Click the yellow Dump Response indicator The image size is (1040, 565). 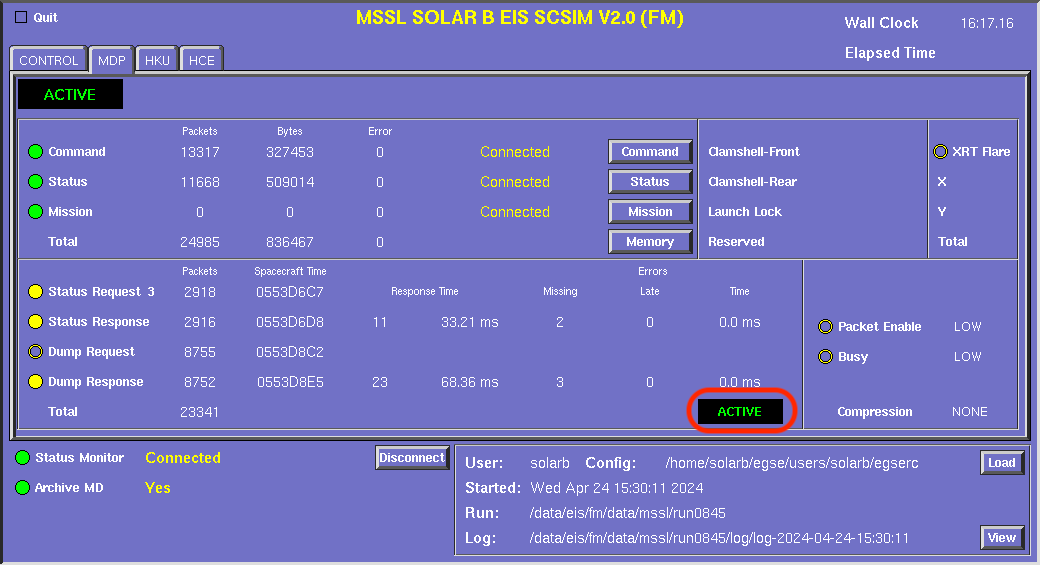coord(35,381)
